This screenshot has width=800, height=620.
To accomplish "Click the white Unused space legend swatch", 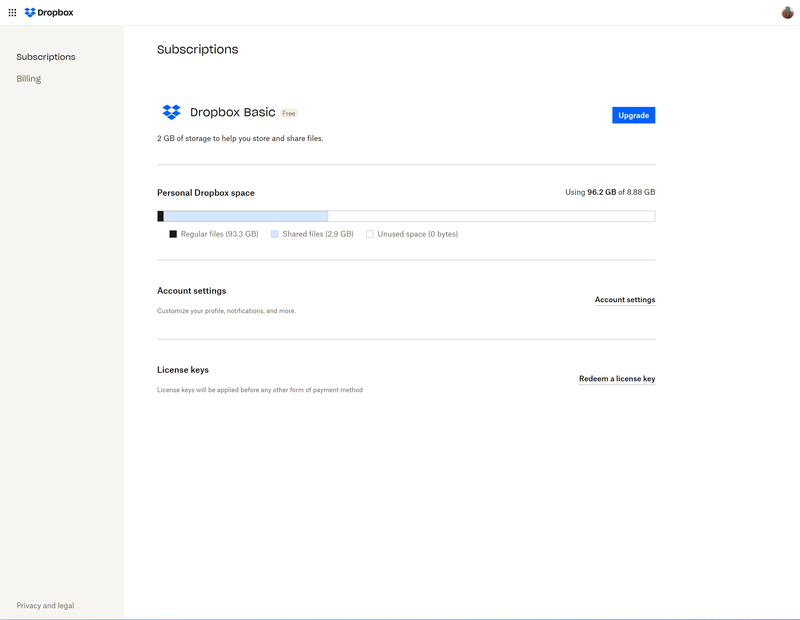I will (370, 234).
